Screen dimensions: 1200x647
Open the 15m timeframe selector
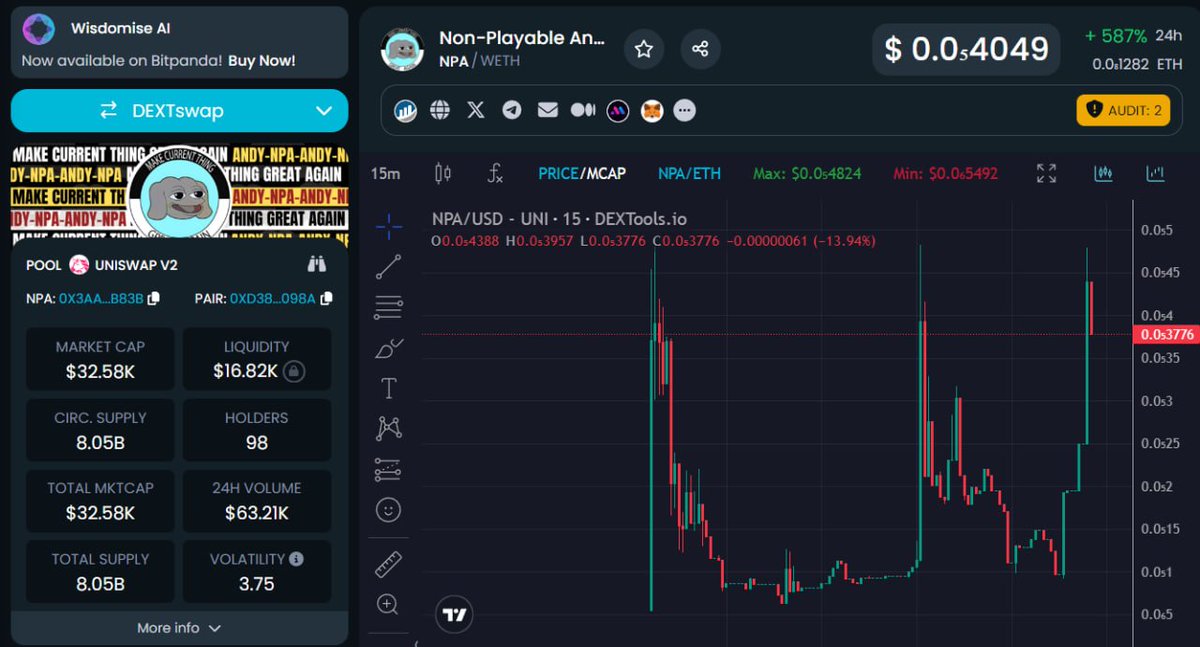pos(385,173)
